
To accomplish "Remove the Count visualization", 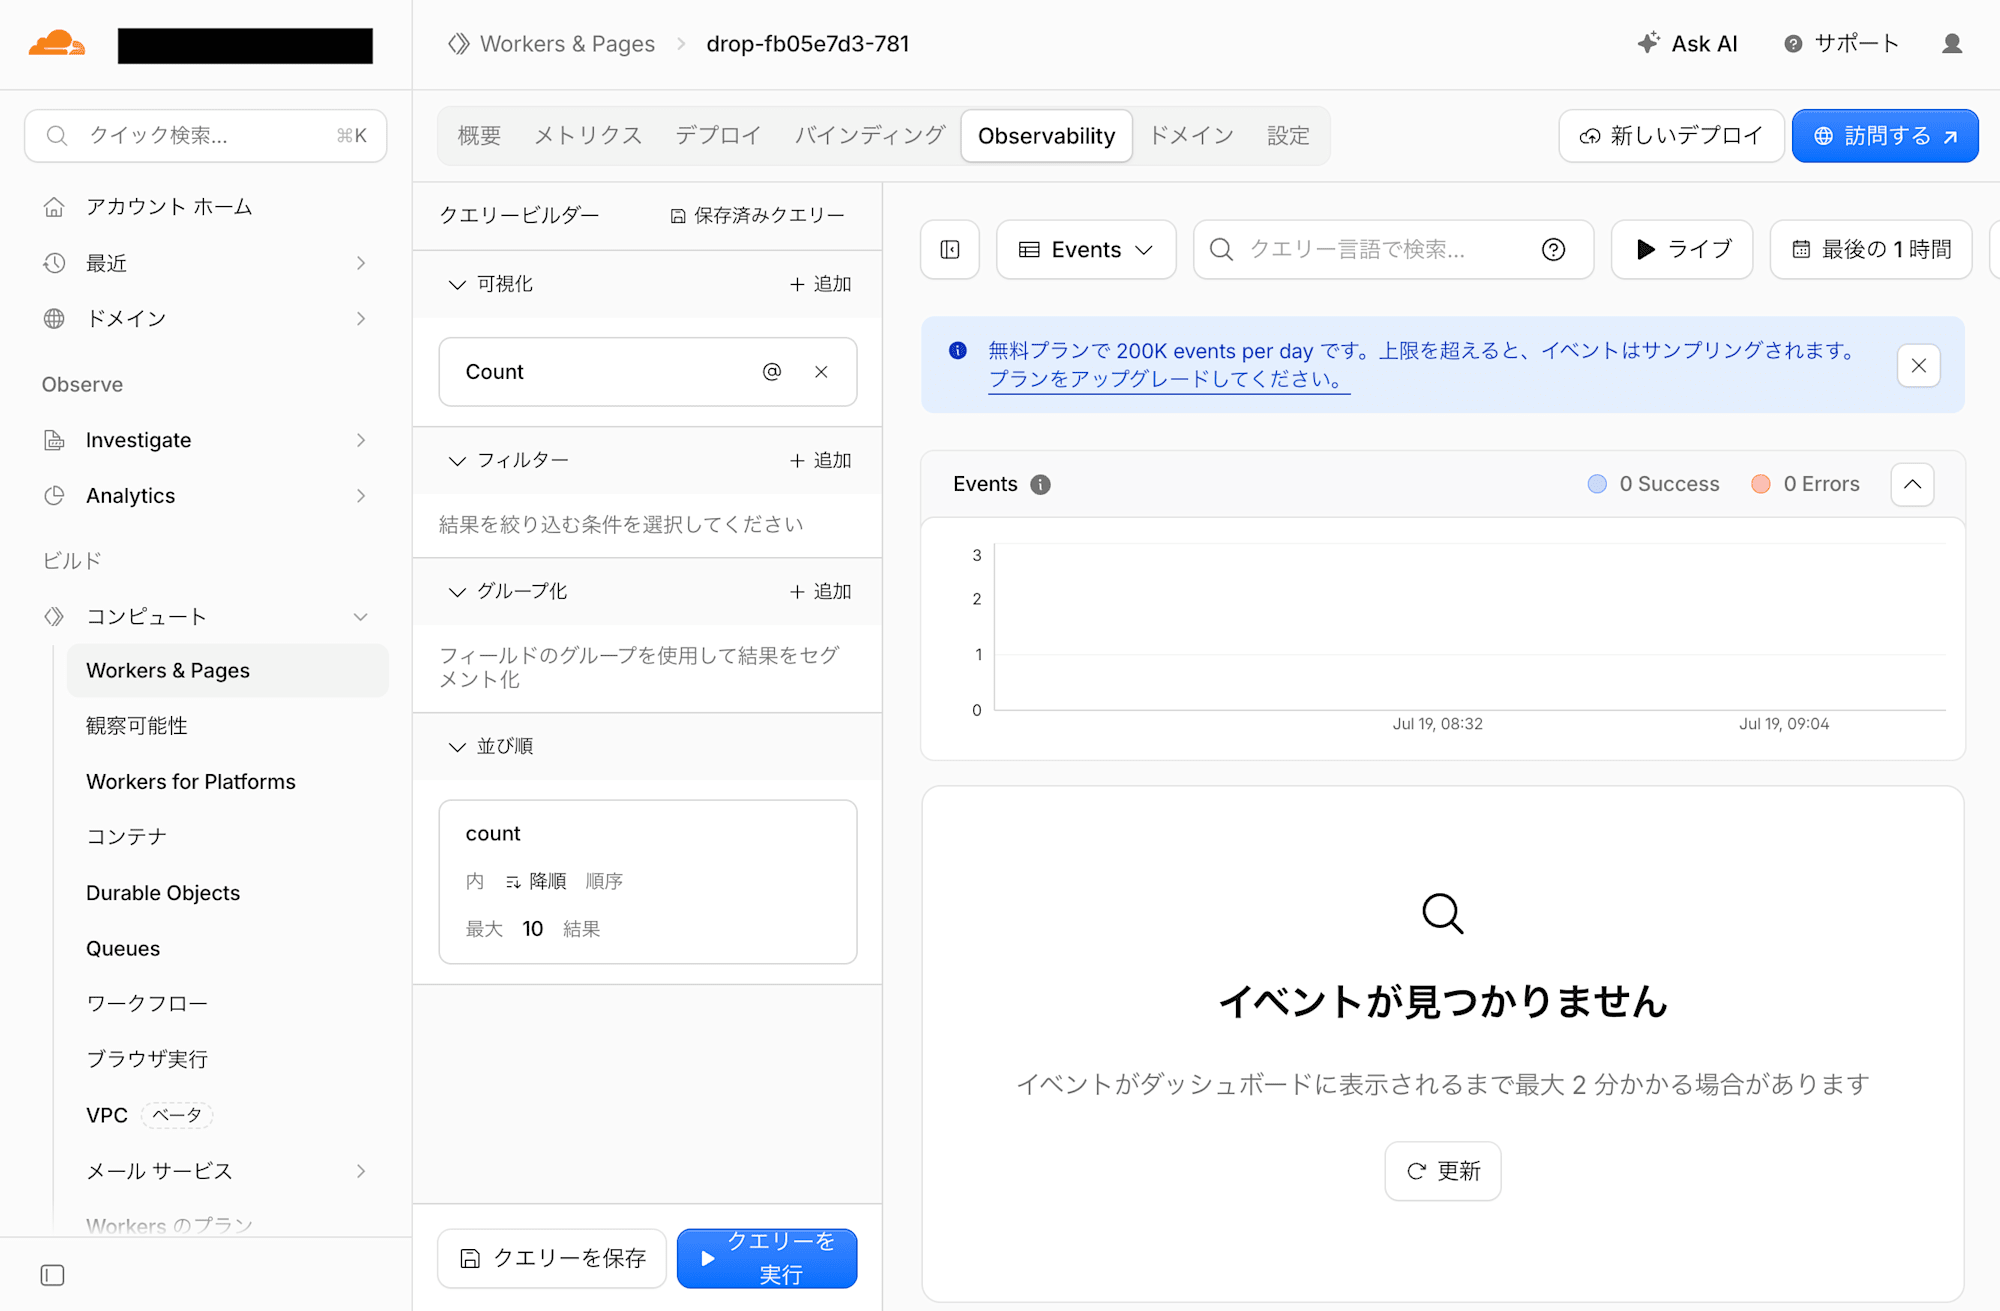I will pos(821,372).
